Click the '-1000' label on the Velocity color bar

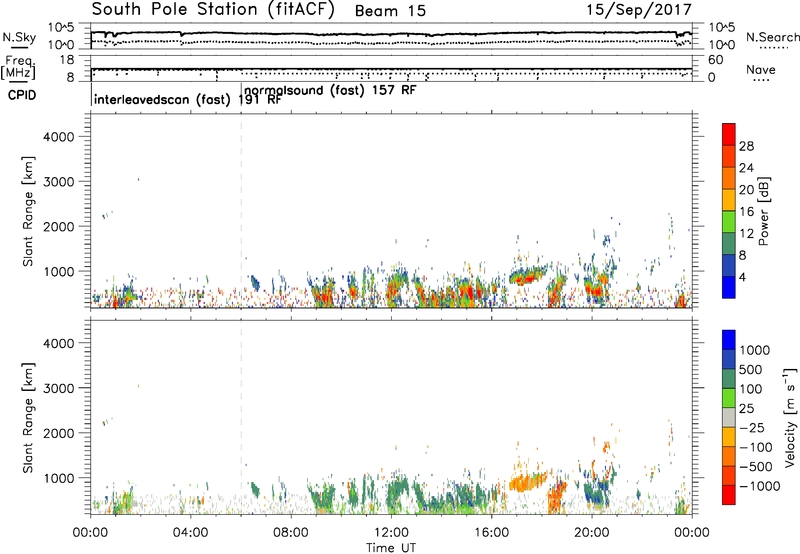(759, 486)
